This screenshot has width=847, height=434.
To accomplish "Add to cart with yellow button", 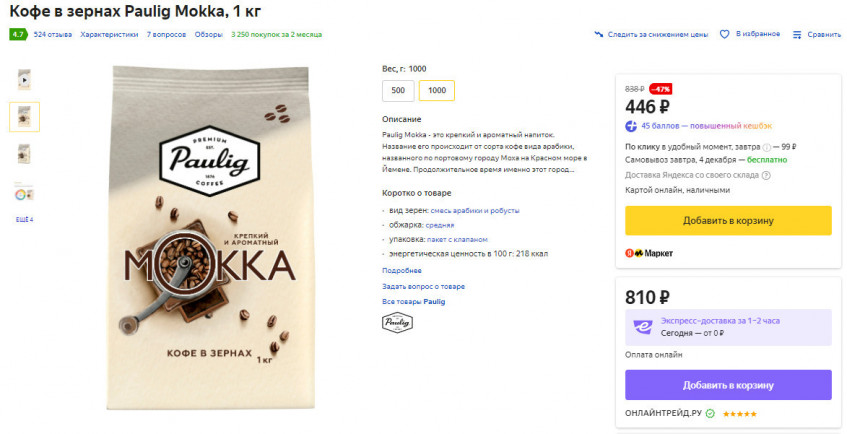I will 728,220.
